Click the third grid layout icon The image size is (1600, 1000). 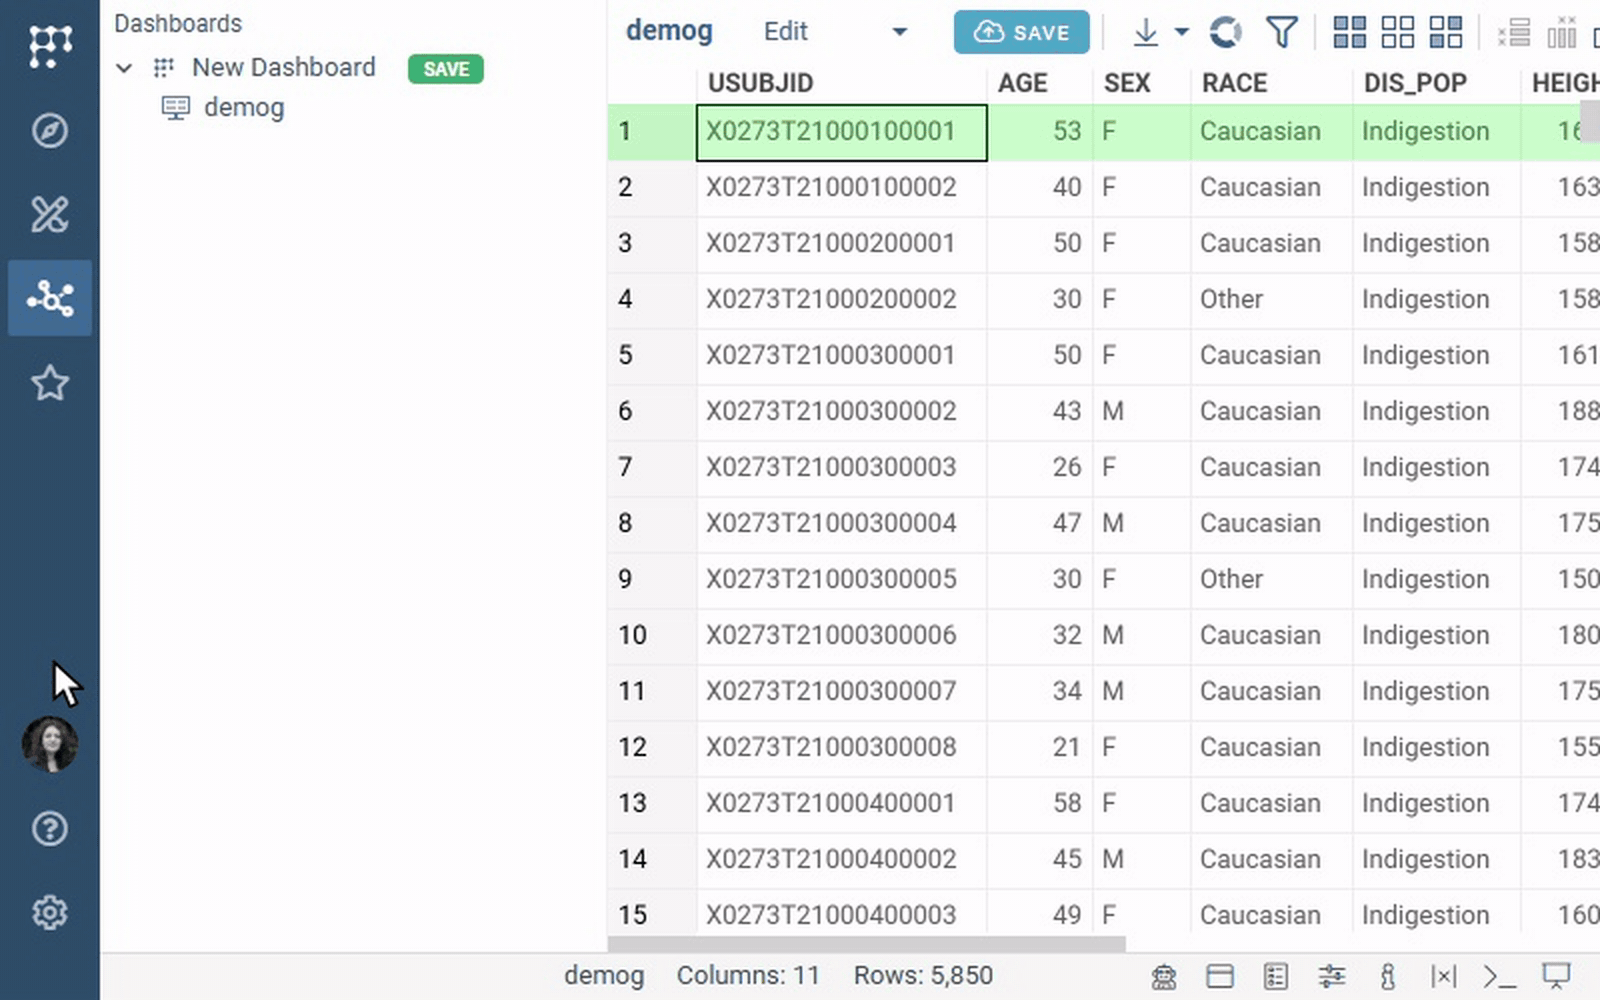click(x=1446, y=32)
